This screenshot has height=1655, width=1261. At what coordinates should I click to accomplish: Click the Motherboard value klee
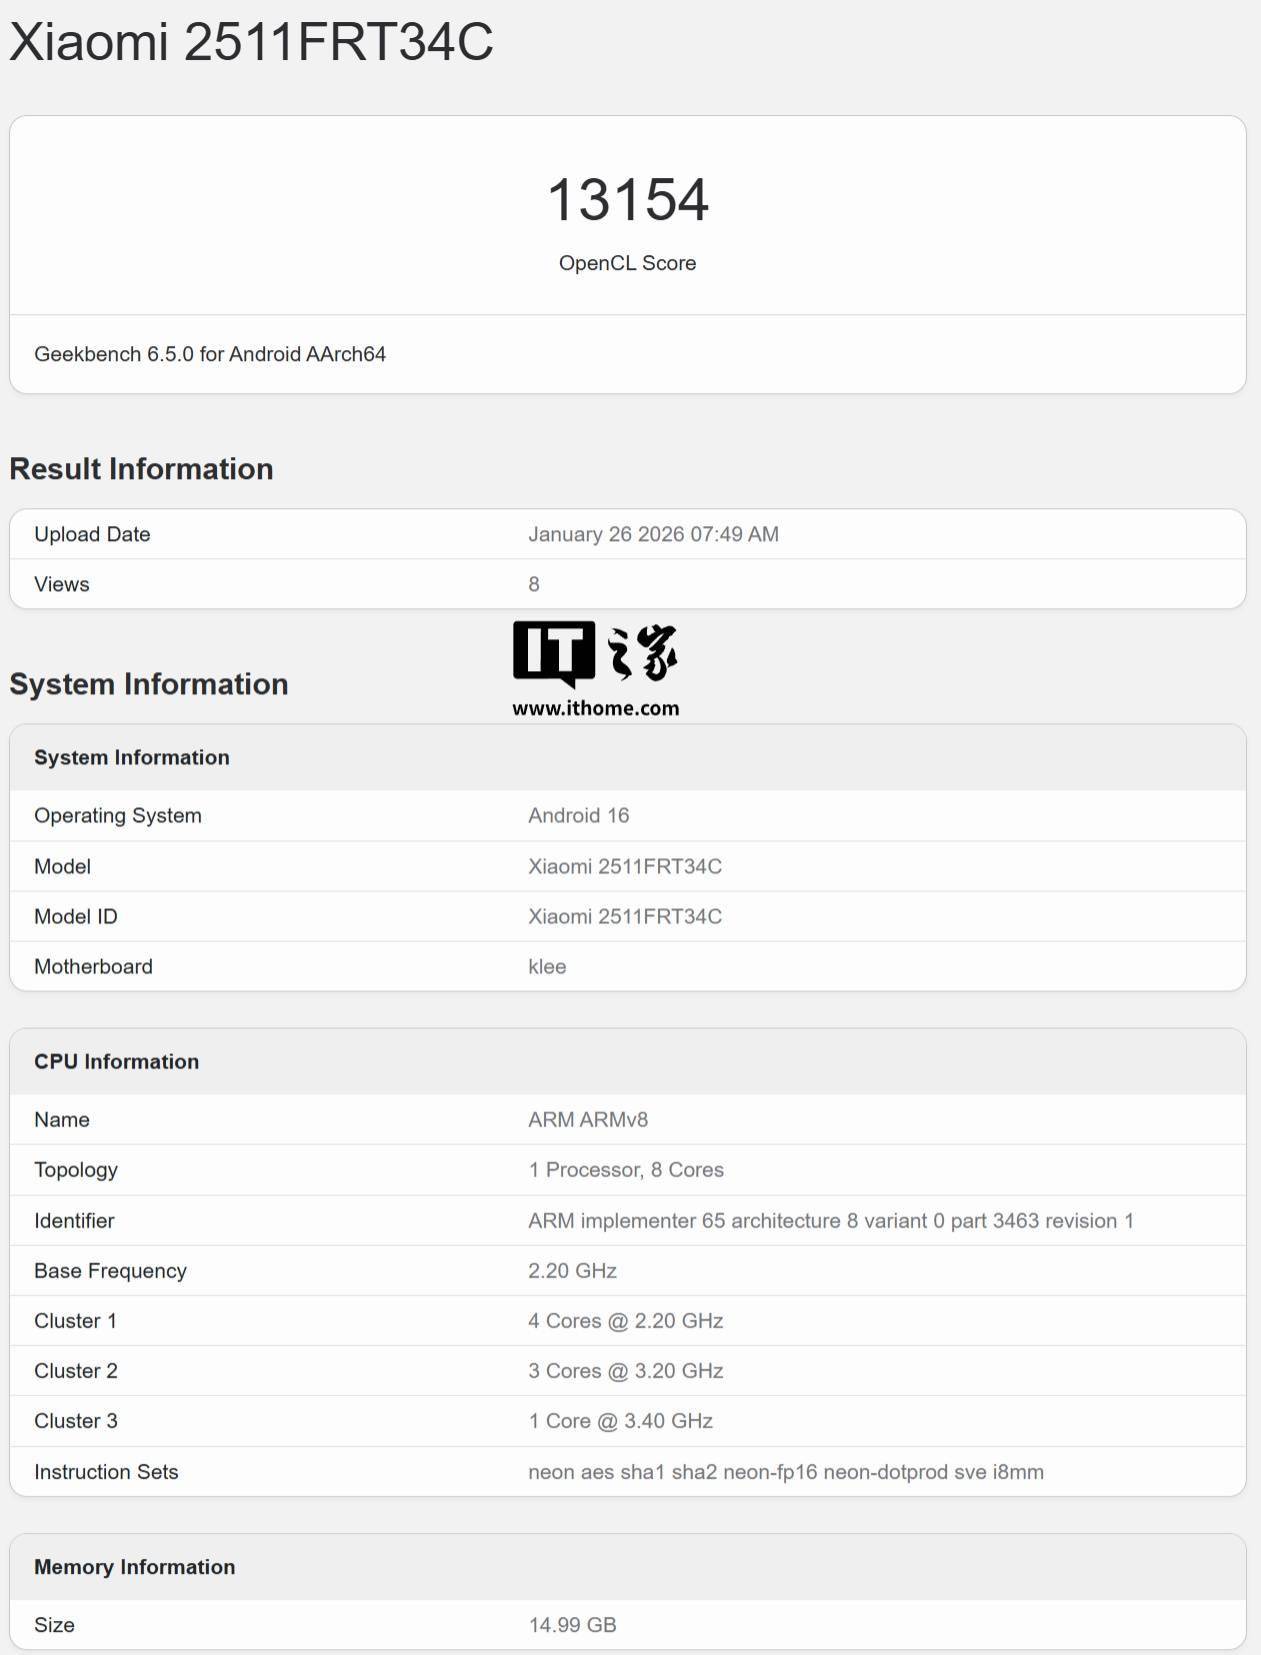click(547, 966)
